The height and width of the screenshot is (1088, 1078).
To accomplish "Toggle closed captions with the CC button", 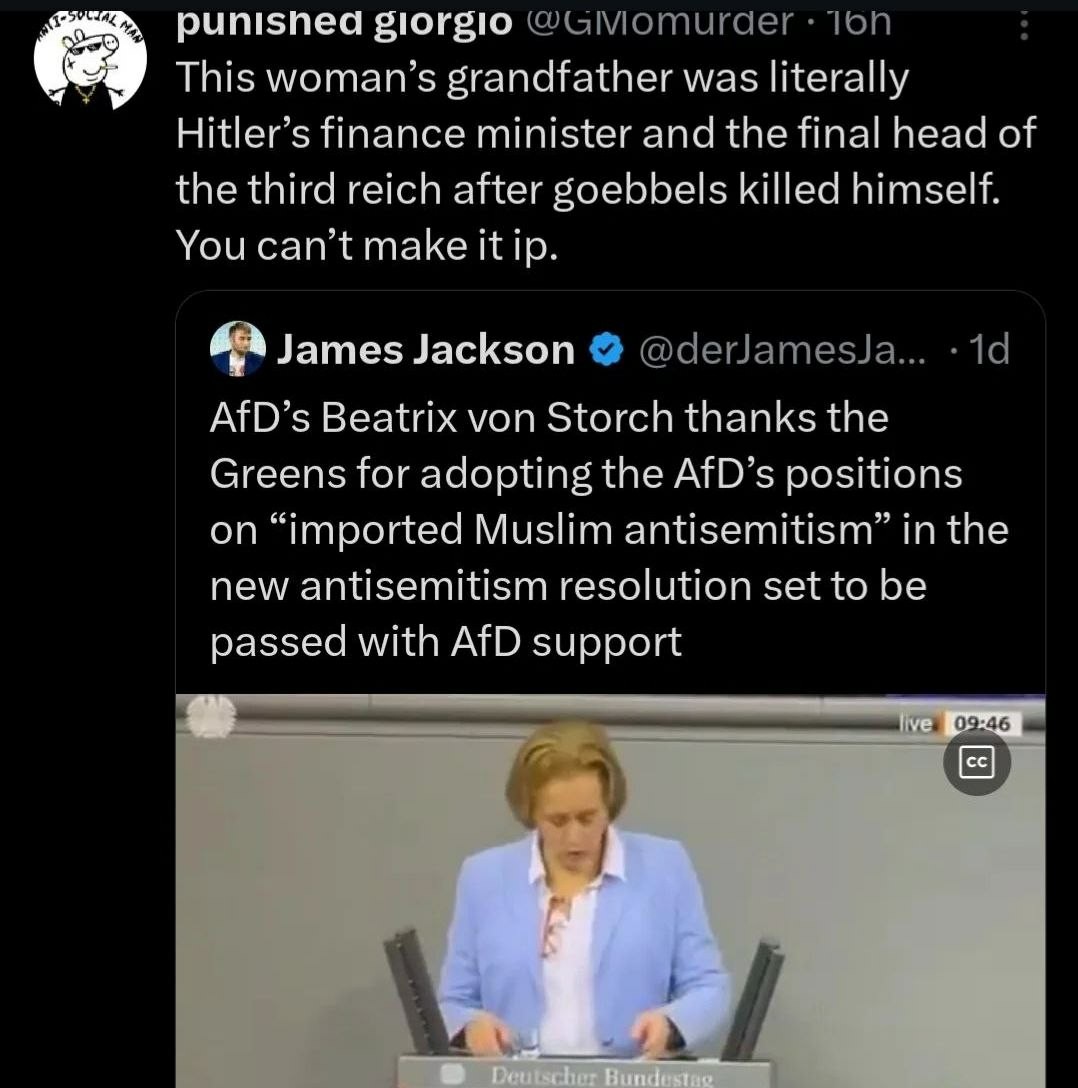I will (977, 762).
